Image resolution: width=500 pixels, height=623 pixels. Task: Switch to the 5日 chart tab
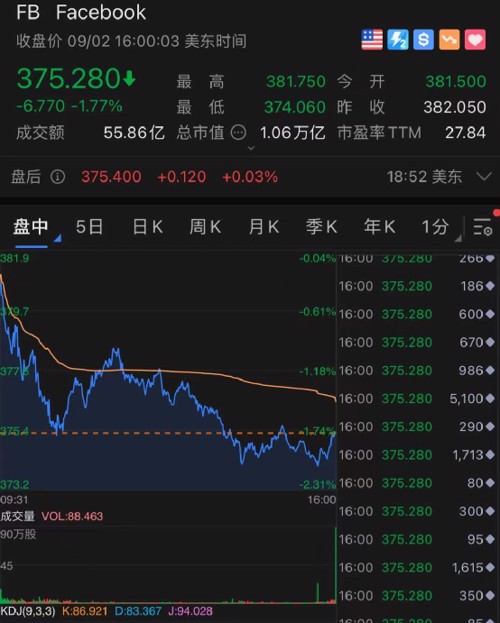pyautogui.click(x=89, y=227)
